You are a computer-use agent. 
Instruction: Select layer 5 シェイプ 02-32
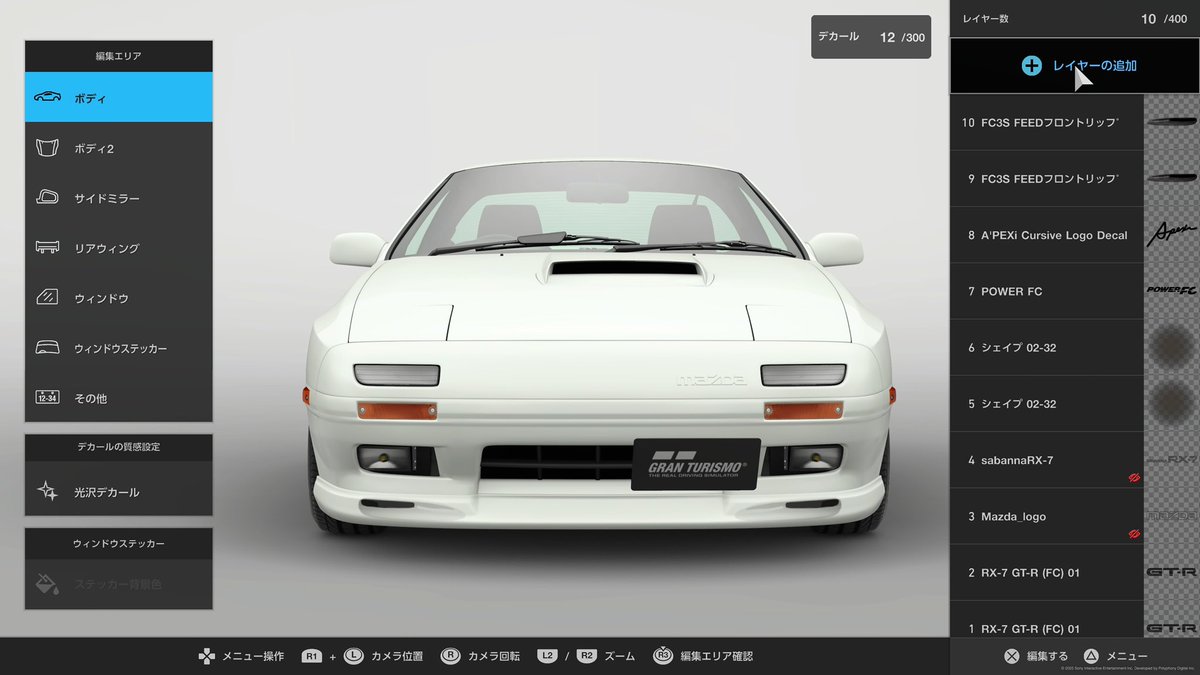(x=1046, y=404)
